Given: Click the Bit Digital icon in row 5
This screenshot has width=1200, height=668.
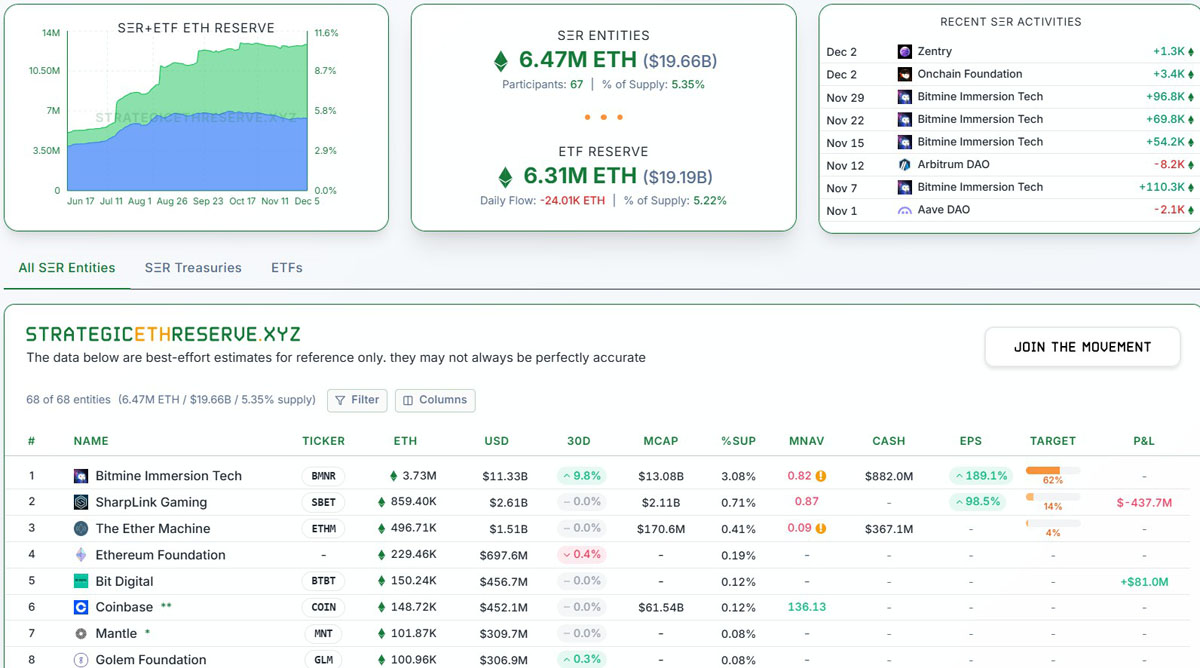Looking at the screenshot, I should (82, 581).
